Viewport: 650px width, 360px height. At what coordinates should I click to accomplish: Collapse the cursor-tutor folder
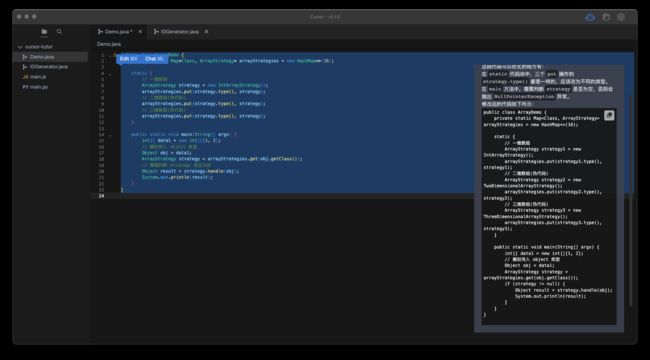[x=19, y=47]
